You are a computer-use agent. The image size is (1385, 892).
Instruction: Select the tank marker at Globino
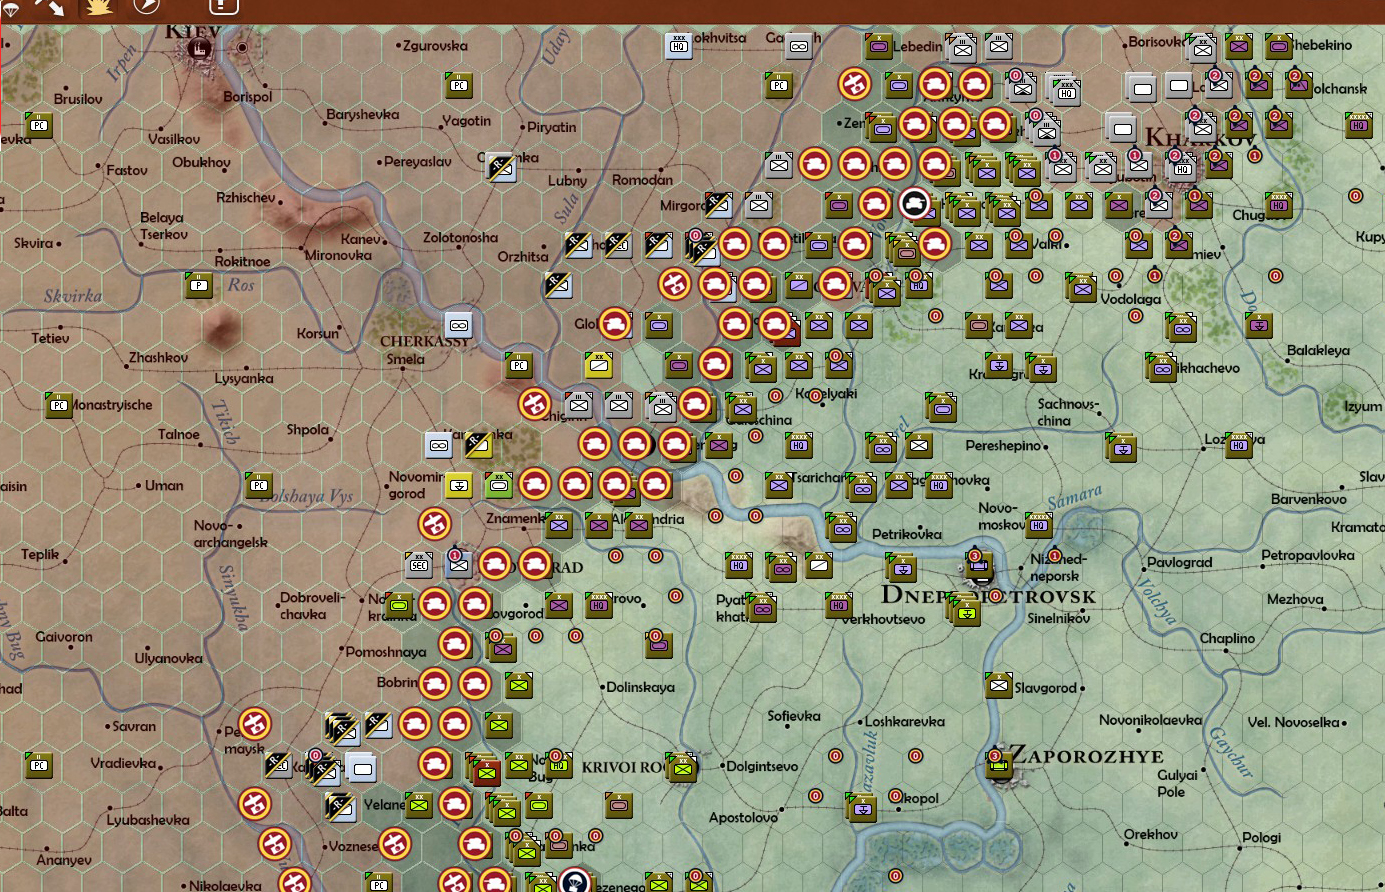[x=615, y=324]
